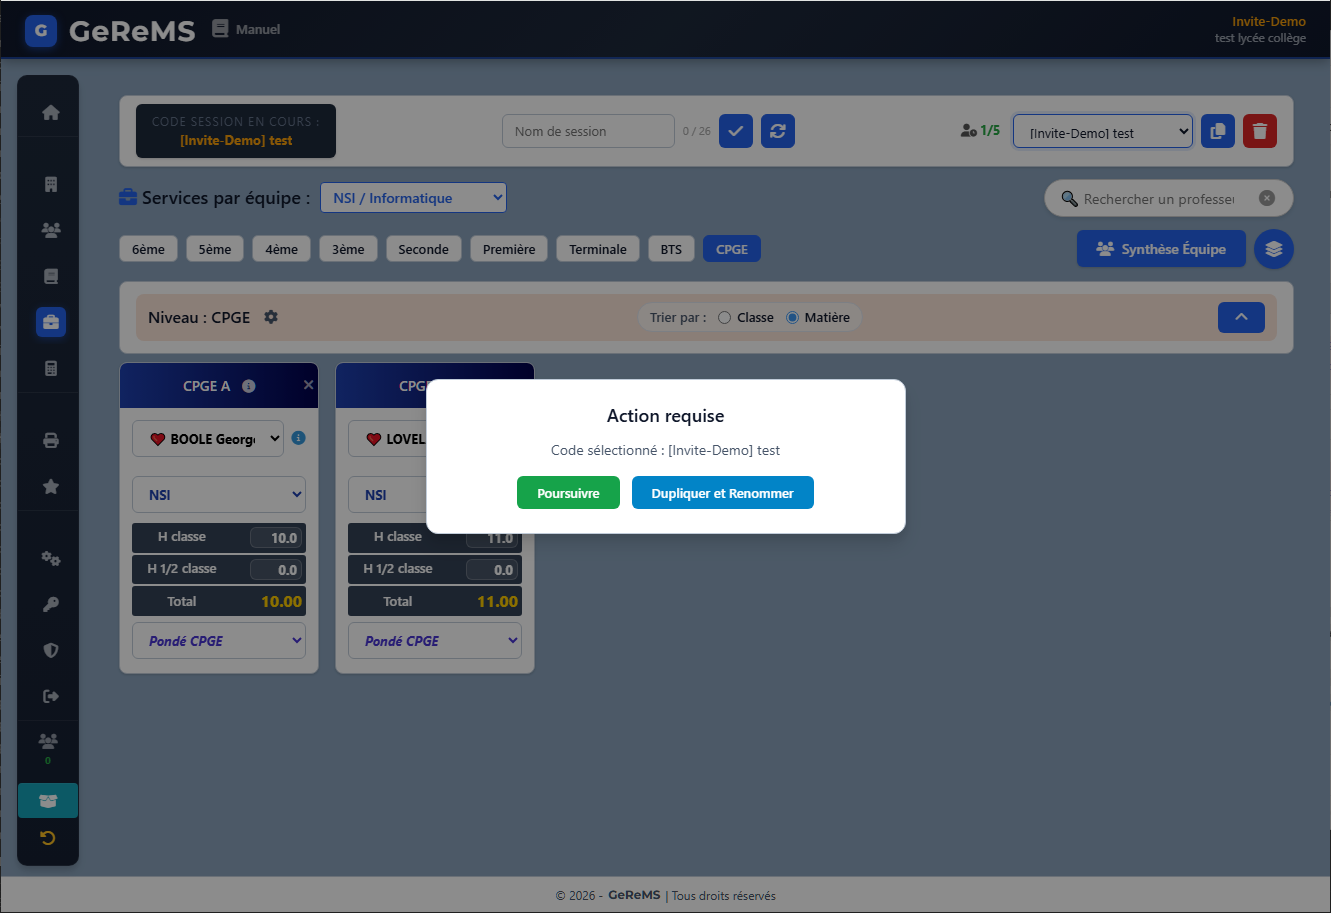1331x913 pixels.
Task: Click the yellow undo arrow icon in sidebar
Action: coord(48,838)
